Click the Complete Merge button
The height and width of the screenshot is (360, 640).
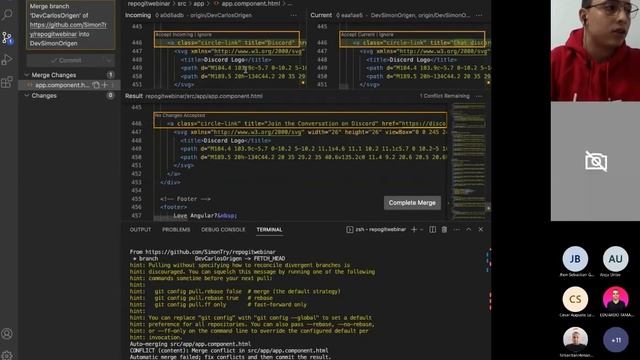[412, 203]
